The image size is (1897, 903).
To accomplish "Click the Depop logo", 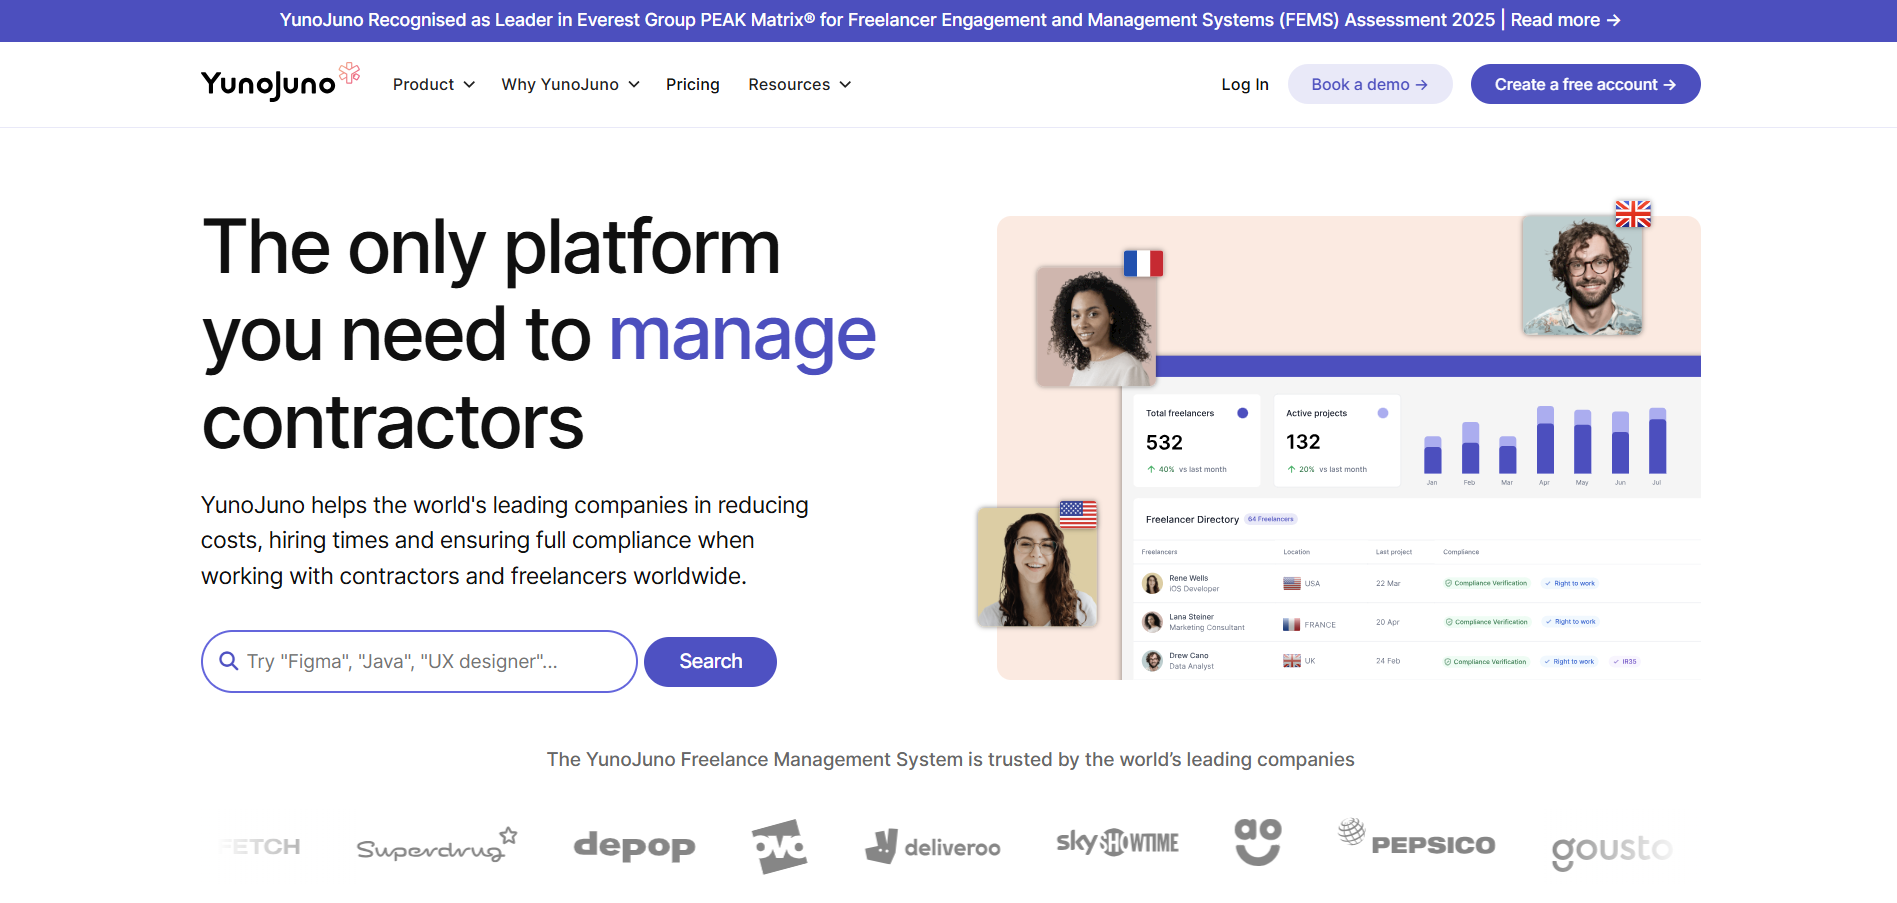I will click(x=634, y=846).
